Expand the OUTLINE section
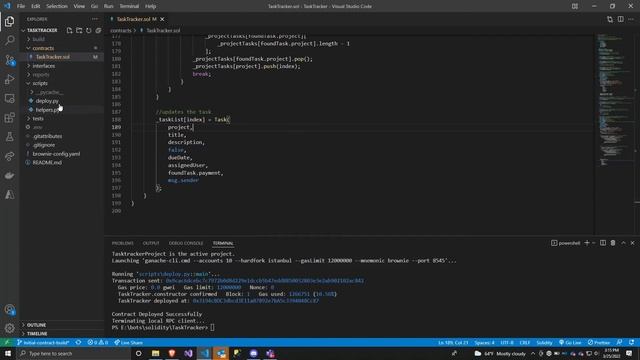 point(36,325)
